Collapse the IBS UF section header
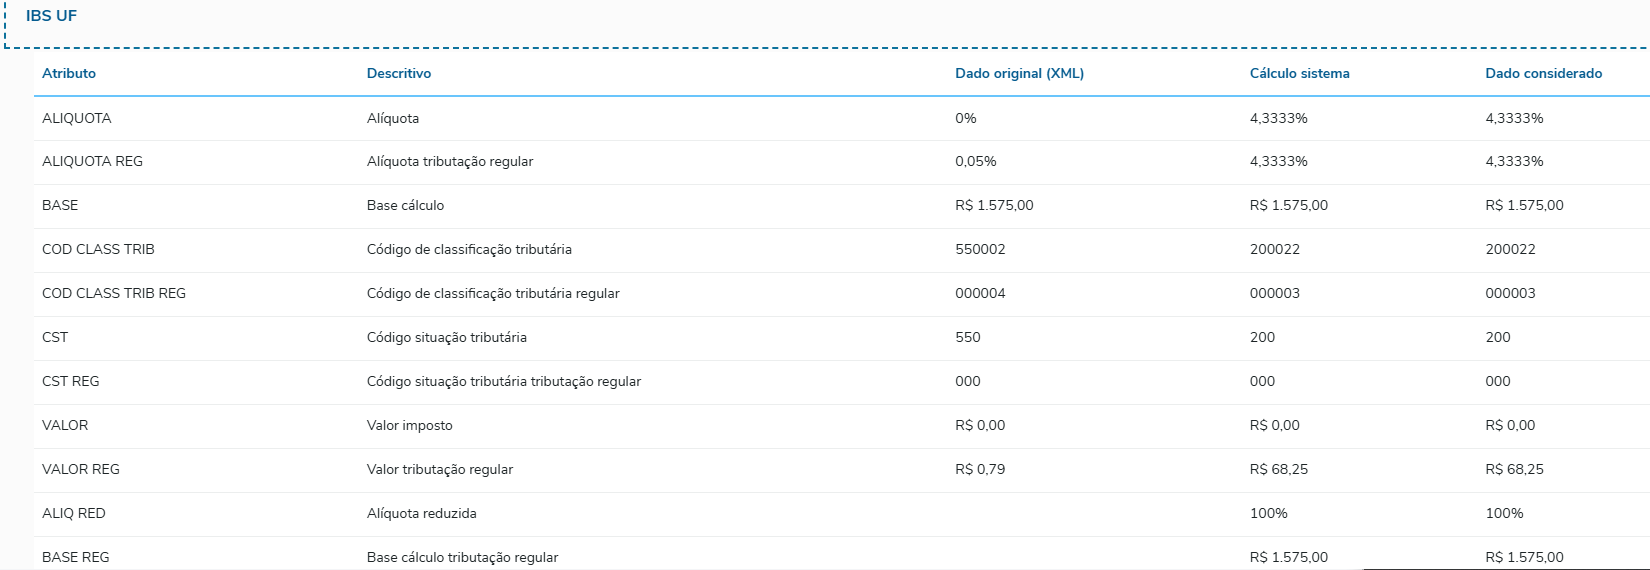The width and height of the screenshot is (1650, 570). tap(51, 16)
